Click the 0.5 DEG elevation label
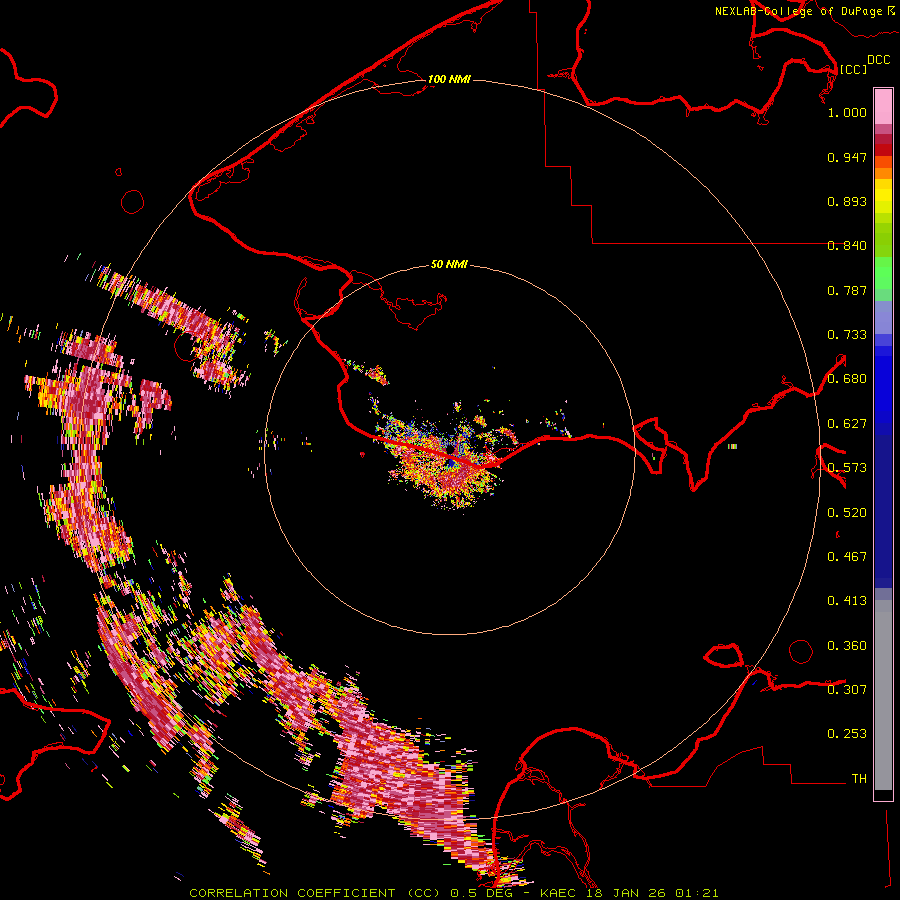 pos(481,893)
